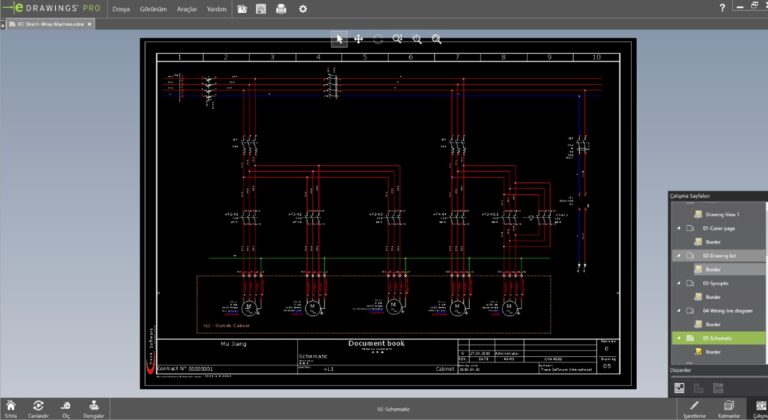This screenshot has width=768, height=420.
Task: Select the 02-Drawing list sheet
Action: pos(719,256)
